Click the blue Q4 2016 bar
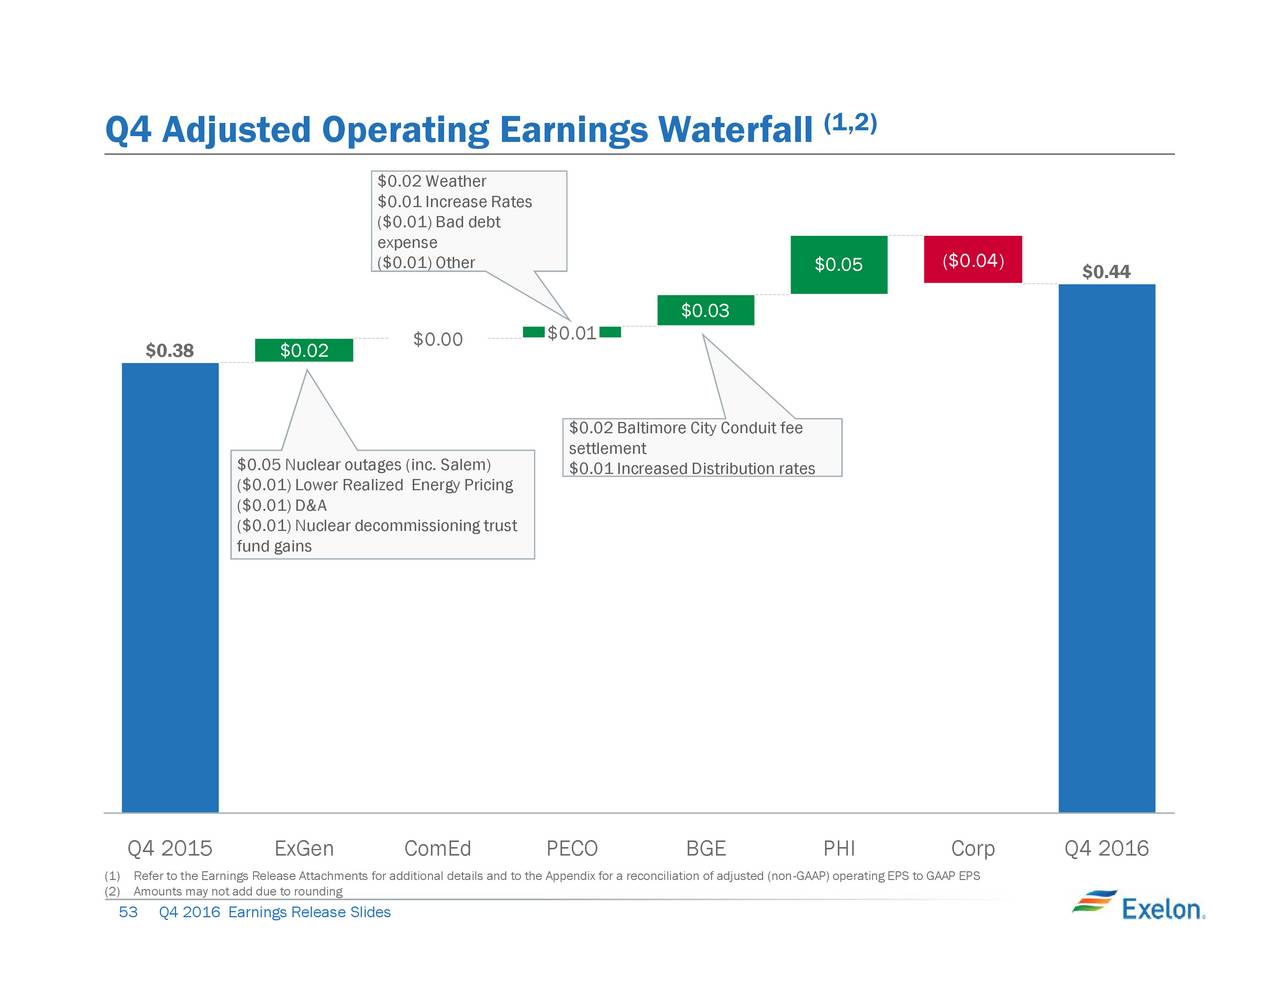The height and width of the screenshot is (989, 1280). pyautogui.click(x=1107, y=549)
